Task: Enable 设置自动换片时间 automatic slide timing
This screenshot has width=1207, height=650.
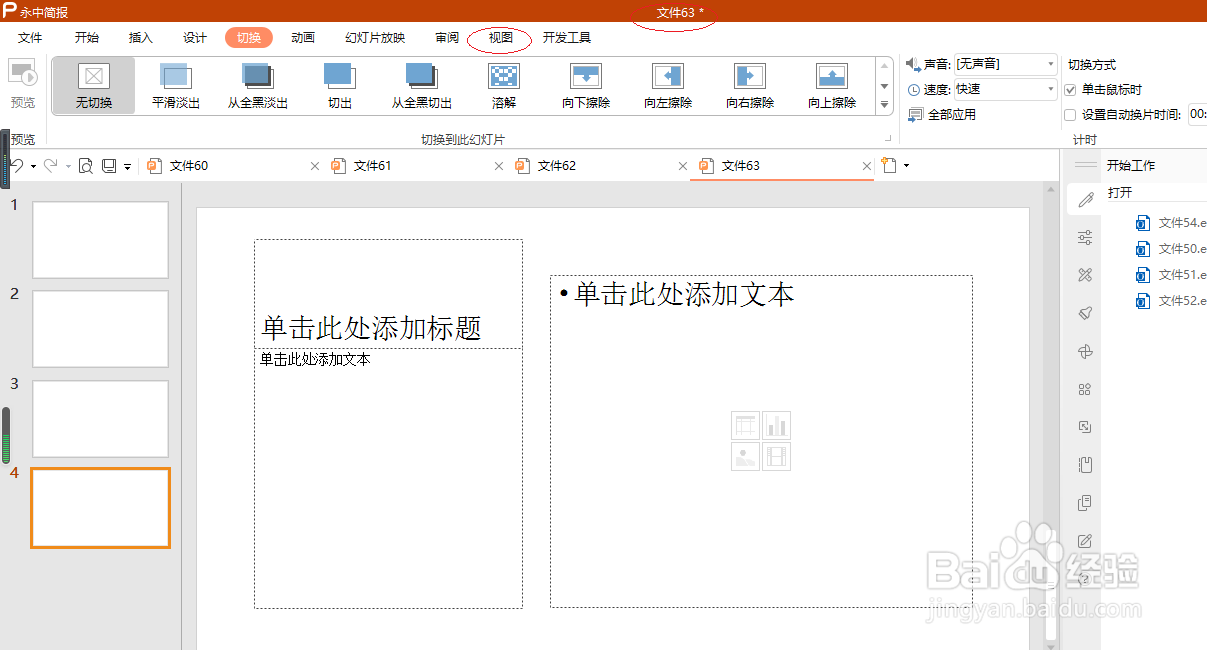Action: coord(1069,113)
